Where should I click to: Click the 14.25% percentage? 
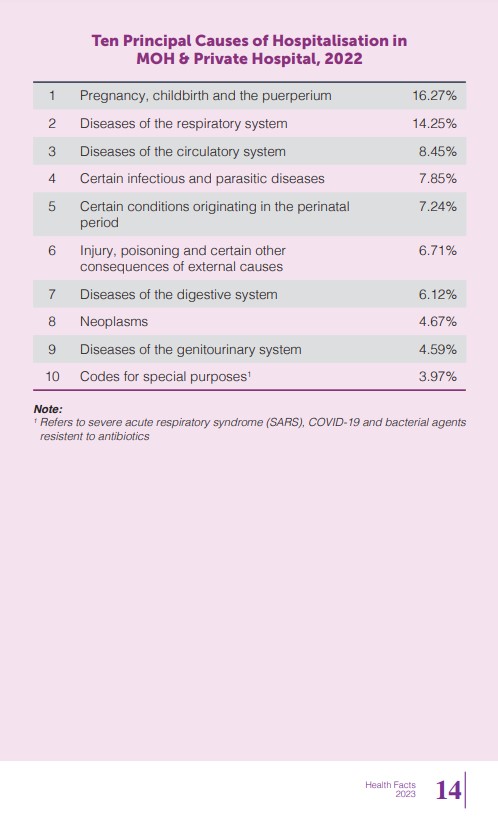tap(434, 124)
